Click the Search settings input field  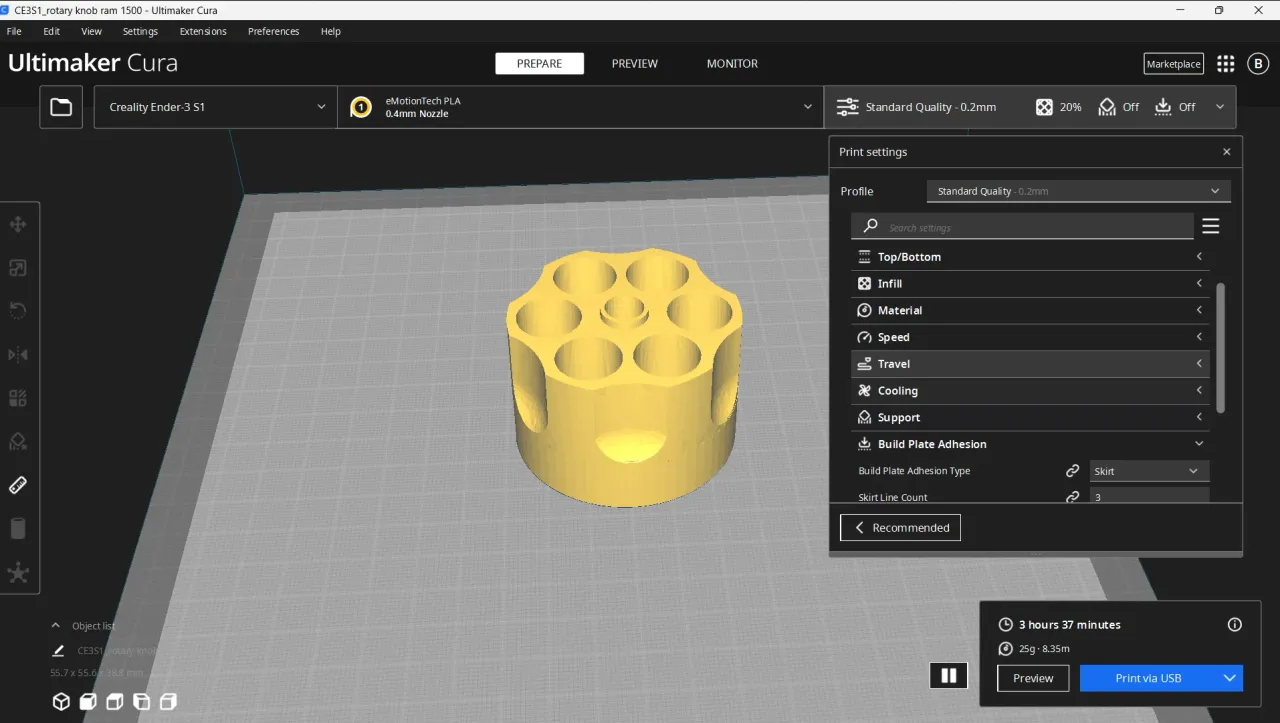[1021, 226]
